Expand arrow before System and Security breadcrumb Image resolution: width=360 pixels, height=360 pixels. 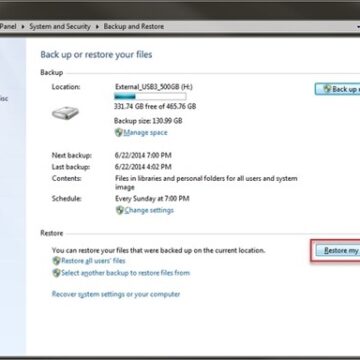(23, 27)
